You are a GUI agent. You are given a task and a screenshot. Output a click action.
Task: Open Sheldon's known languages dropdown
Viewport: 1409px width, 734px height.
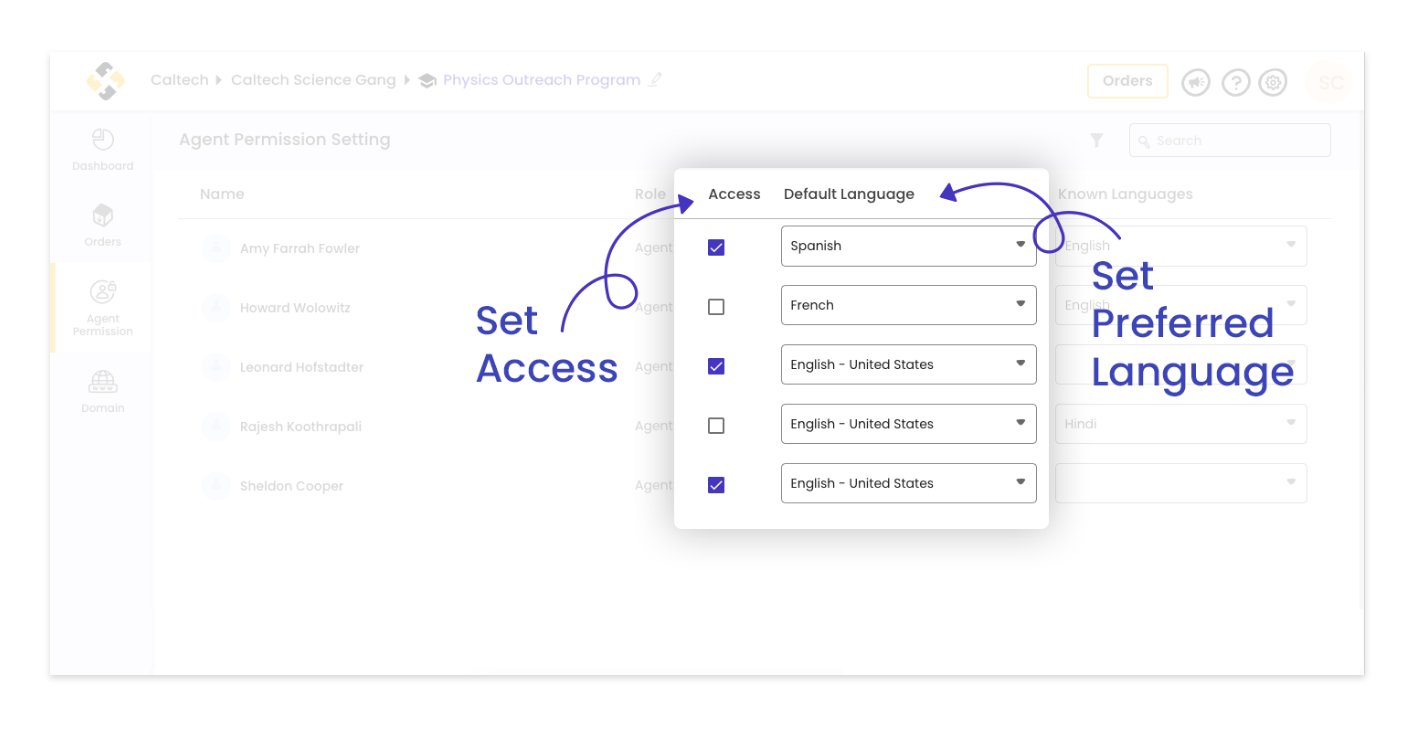tap(1181, 483)
